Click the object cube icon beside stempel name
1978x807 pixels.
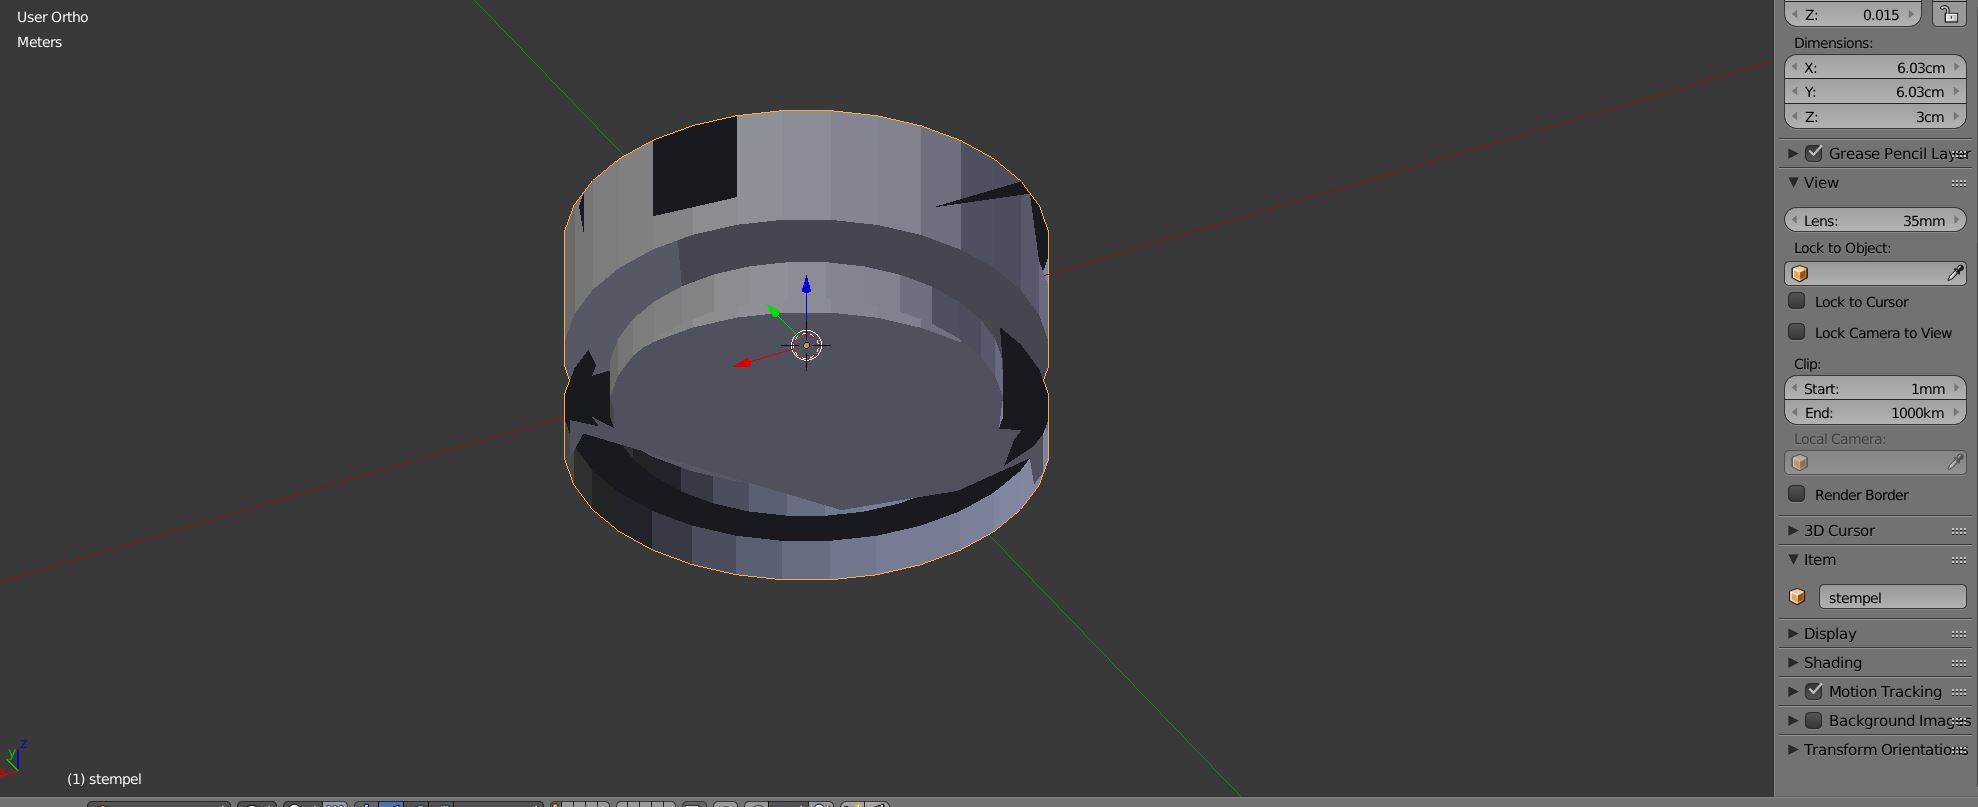pyautogui.click(x=1797, y=597)
